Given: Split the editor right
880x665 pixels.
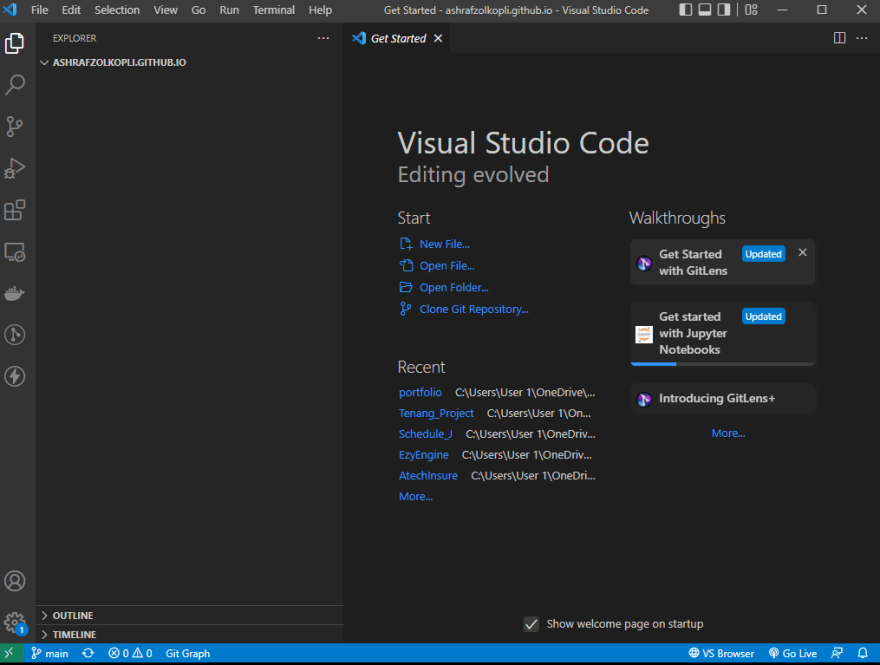Looking at the screenshot, I should click(840, 38).
